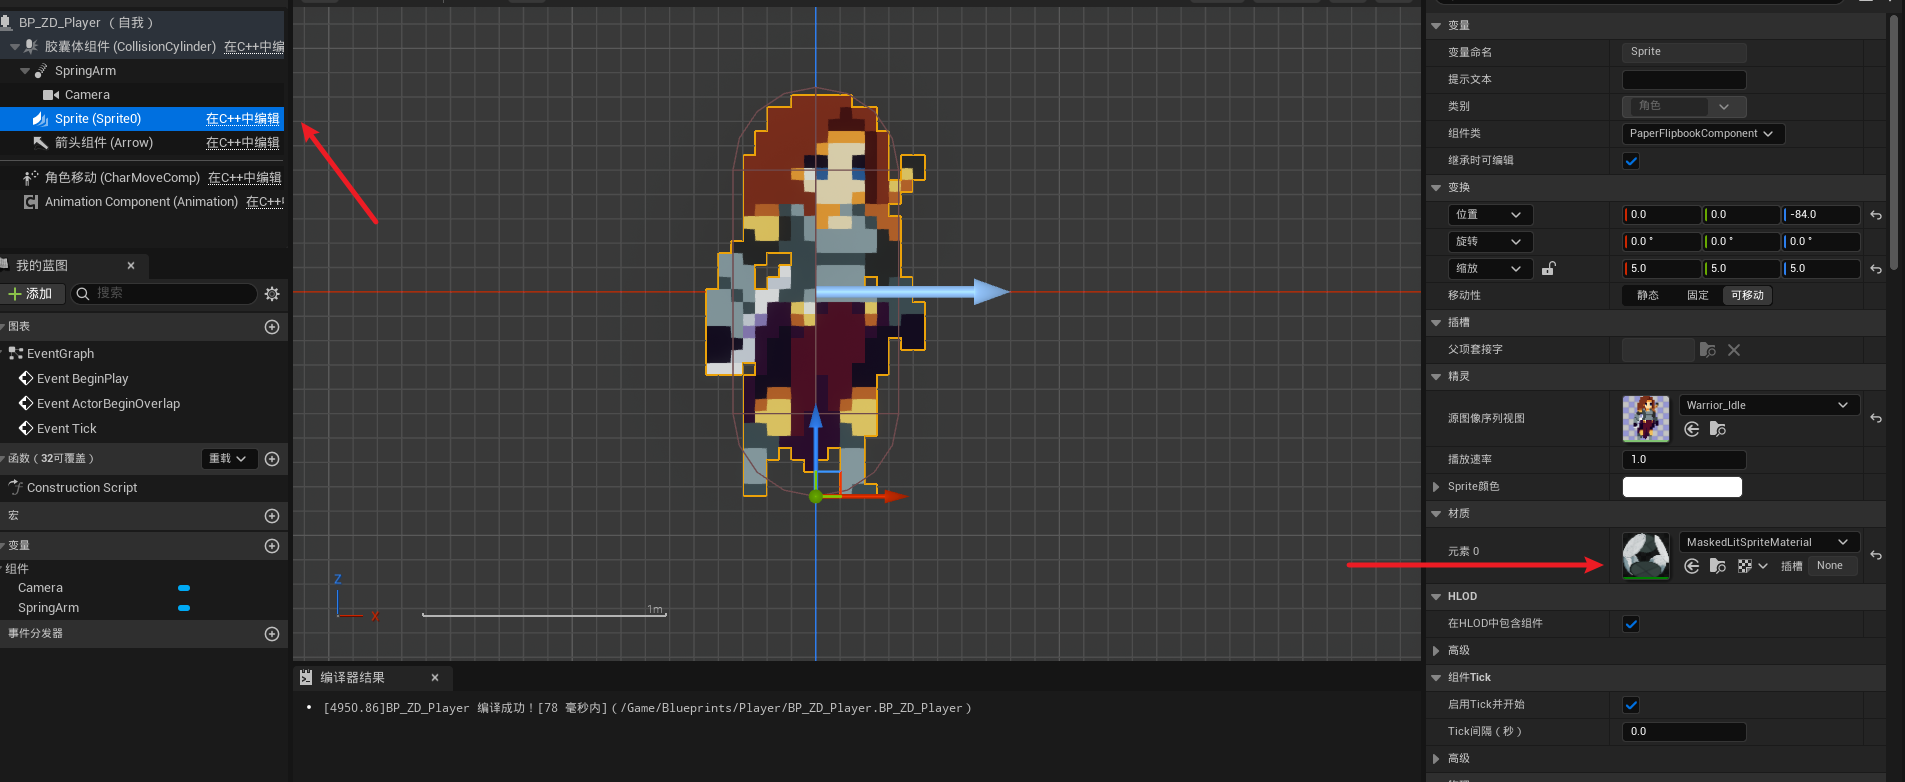Screen dimensions: 1905x782
Task: Open the Warrior_Idle flipbook dropdown
Action: pos(1768,405)
